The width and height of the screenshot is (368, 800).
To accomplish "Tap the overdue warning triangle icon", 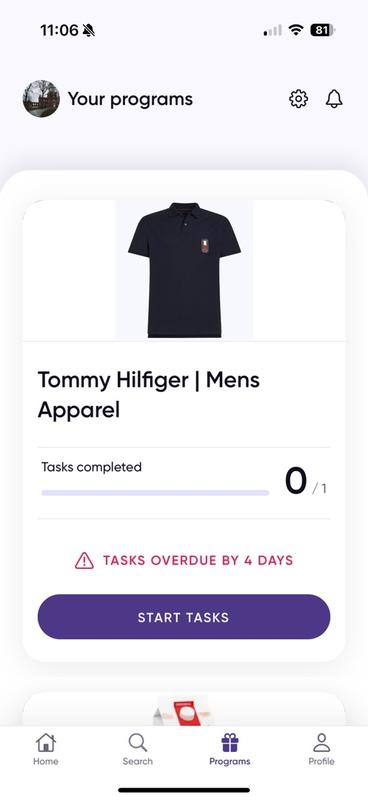I will coord(84,561).
